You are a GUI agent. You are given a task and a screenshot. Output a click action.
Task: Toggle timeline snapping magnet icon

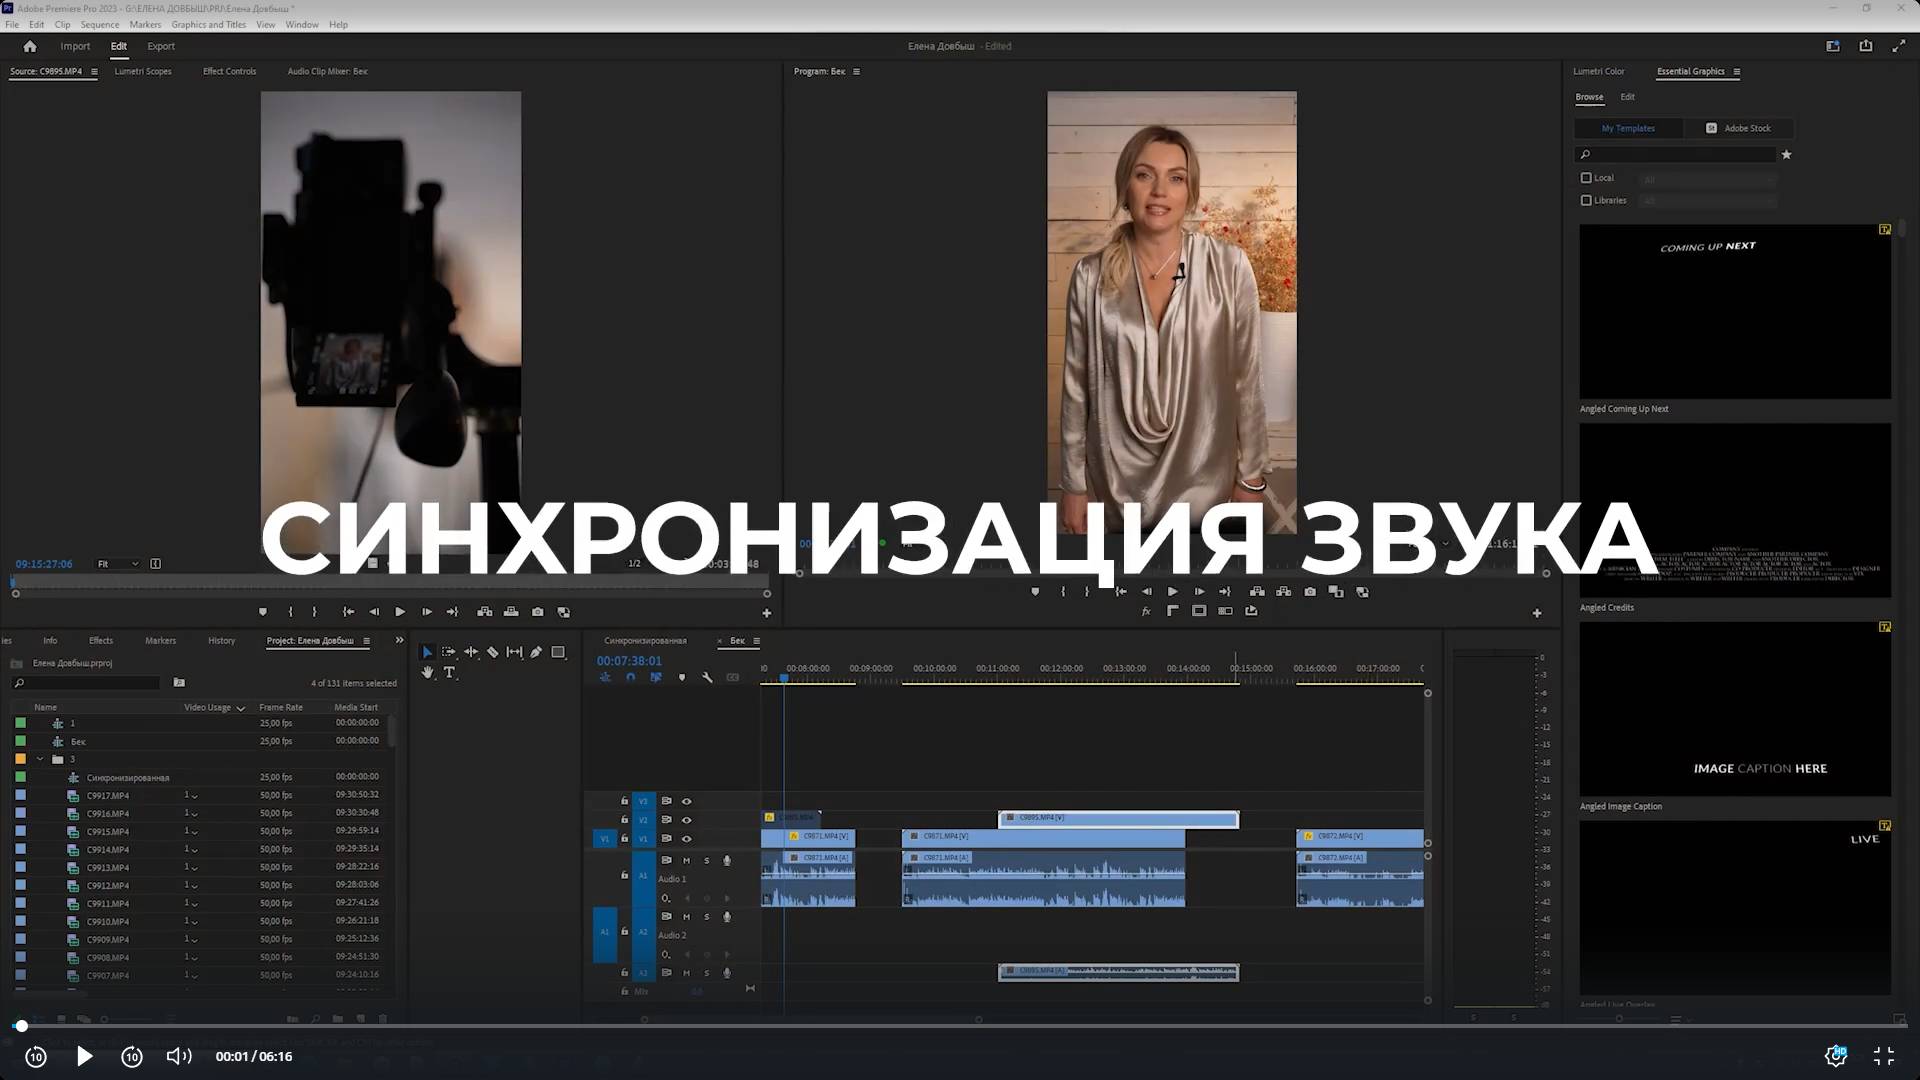[630, 677]
